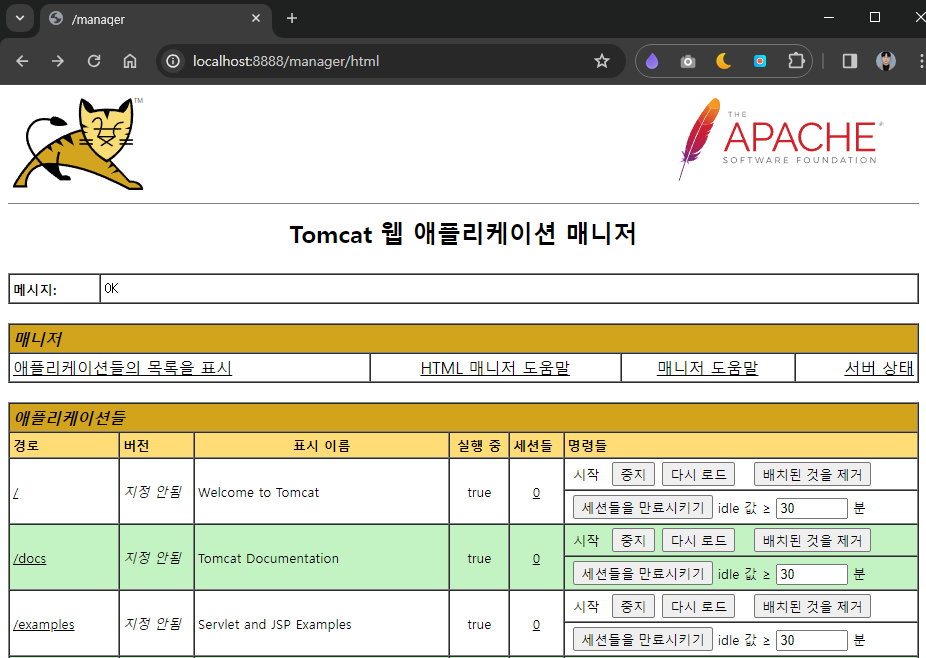Open 애플리케이션들의 목록을 표시 link
The height and width of the screenshot is (658, 926).
[123, 368]
